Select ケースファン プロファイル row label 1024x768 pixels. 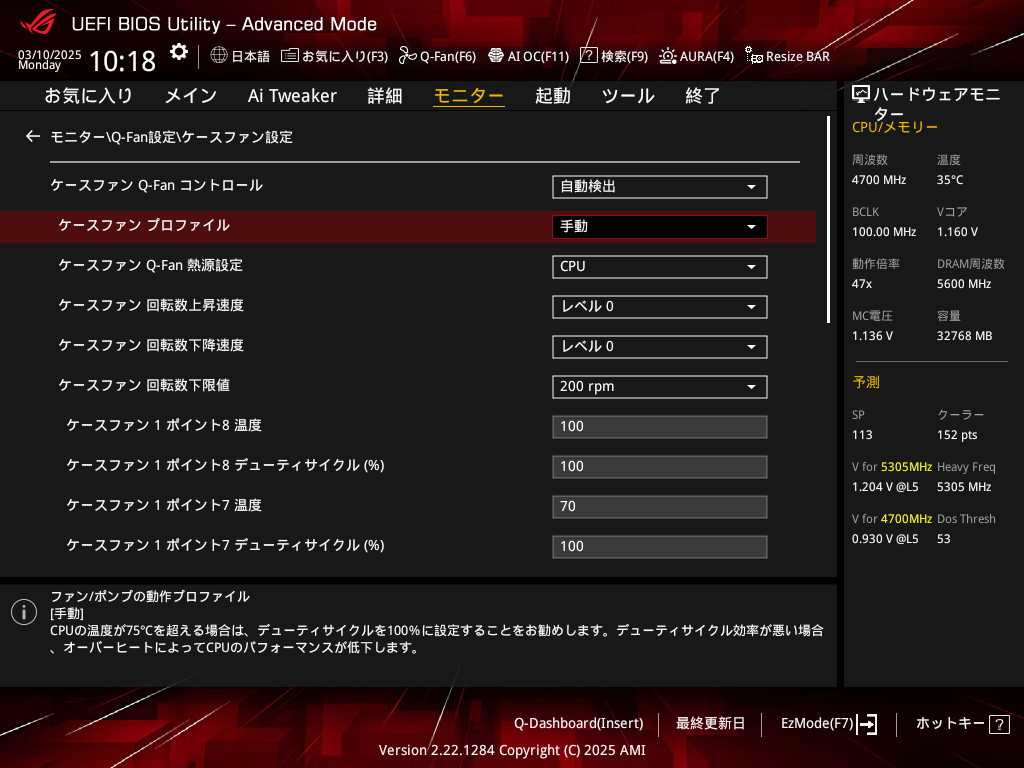pyautogui.click(x=144, y=225)
